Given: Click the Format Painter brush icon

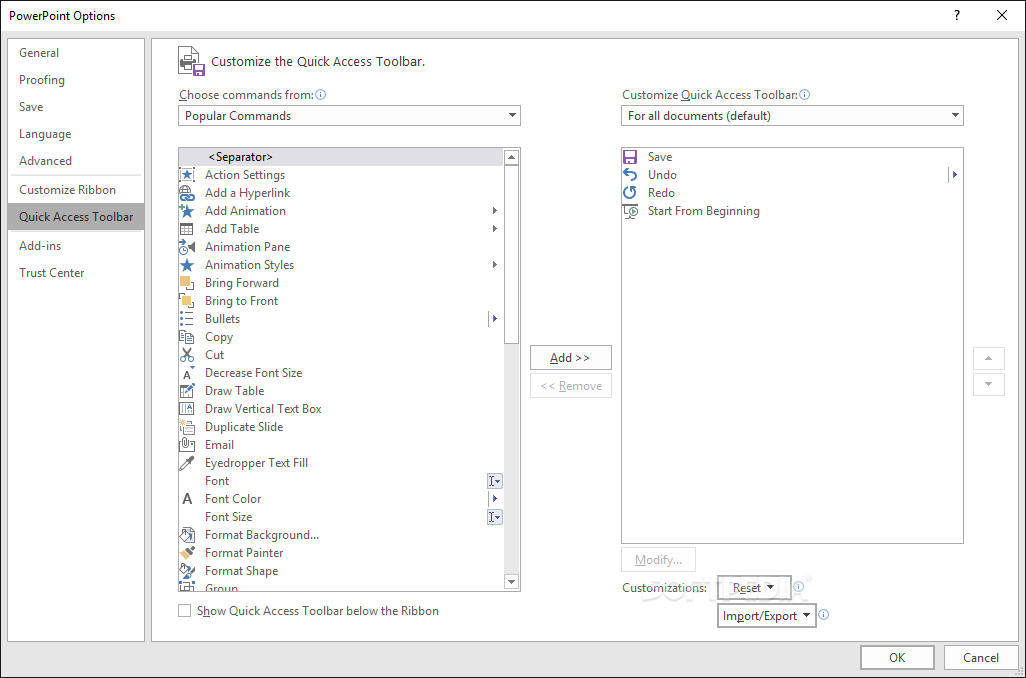Looking at the screenshot, I should (187, 553).
